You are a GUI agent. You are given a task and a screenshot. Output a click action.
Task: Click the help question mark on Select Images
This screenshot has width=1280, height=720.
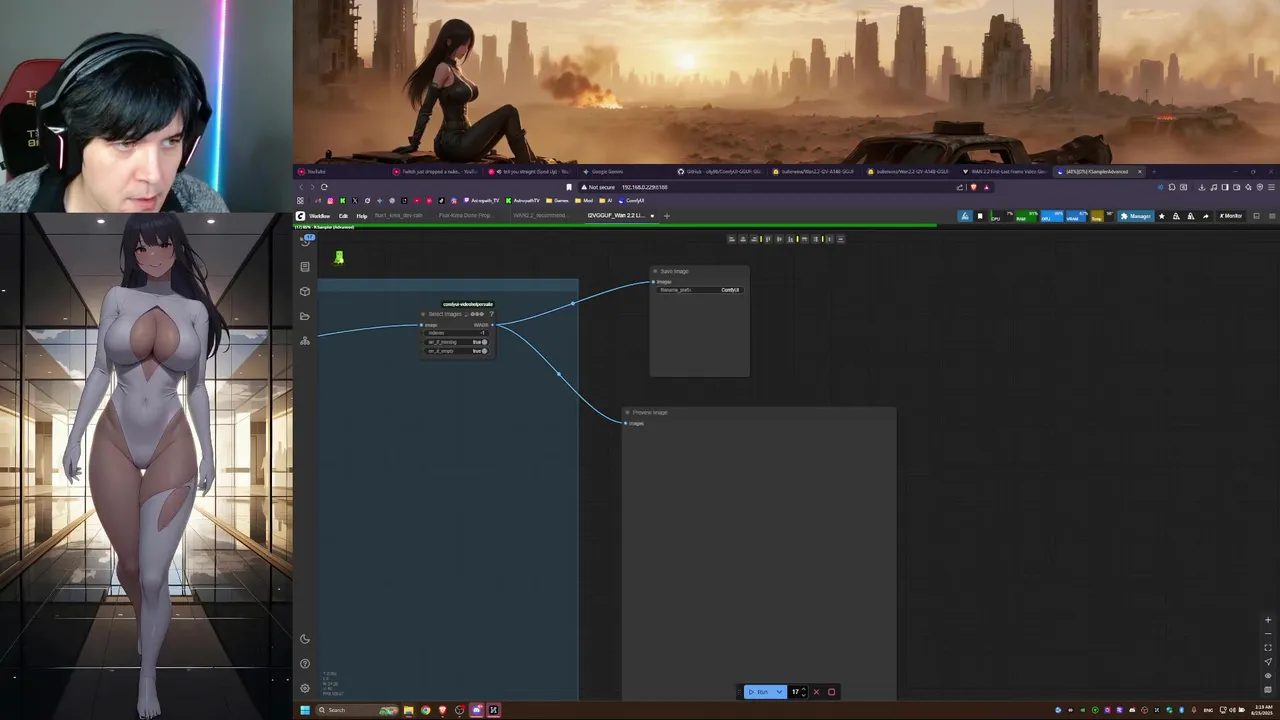(x=491, y=314)
